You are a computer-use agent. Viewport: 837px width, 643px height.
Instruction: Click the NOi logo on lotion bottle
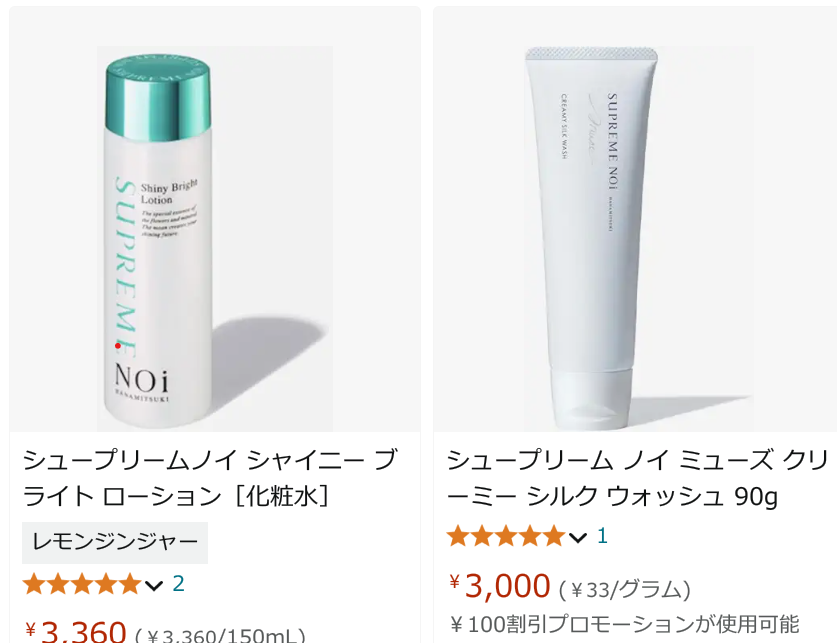click(141, 379)
